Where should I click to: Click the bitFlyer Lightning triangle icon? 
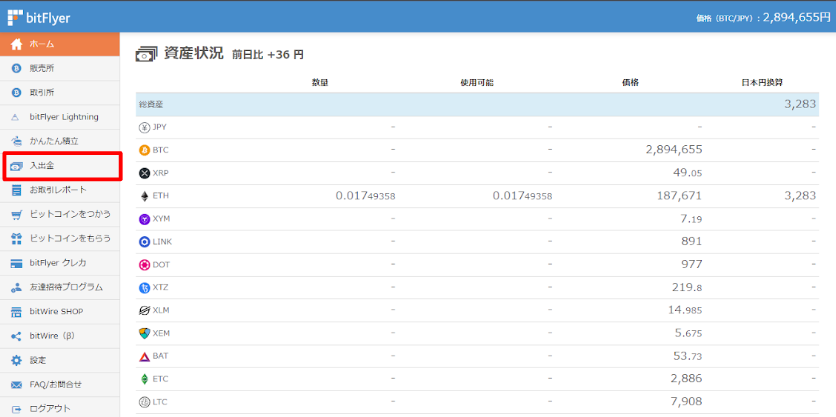(17, 117)
